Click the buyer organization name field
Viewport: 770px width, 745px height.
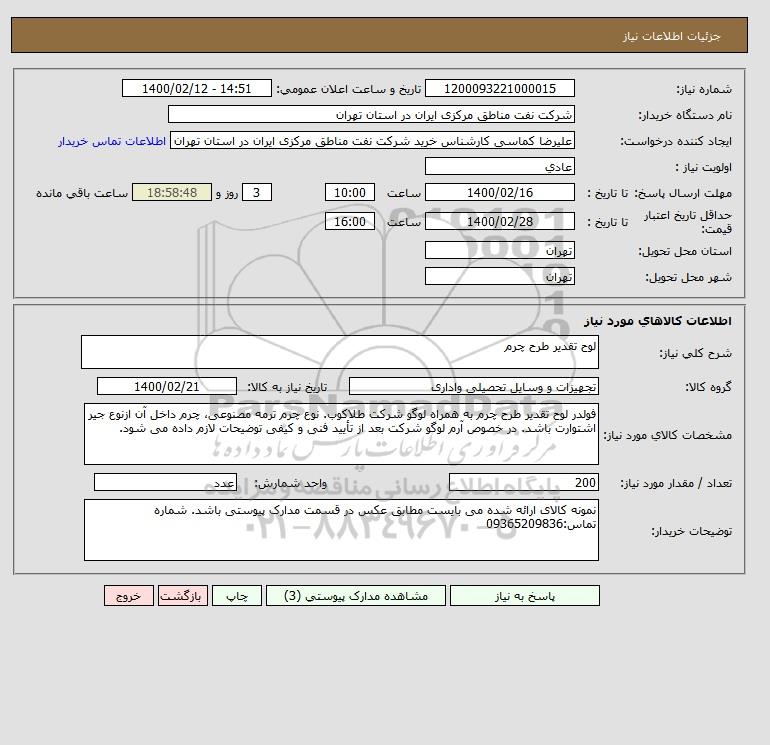pyautogui.click(x=371, y=114)
